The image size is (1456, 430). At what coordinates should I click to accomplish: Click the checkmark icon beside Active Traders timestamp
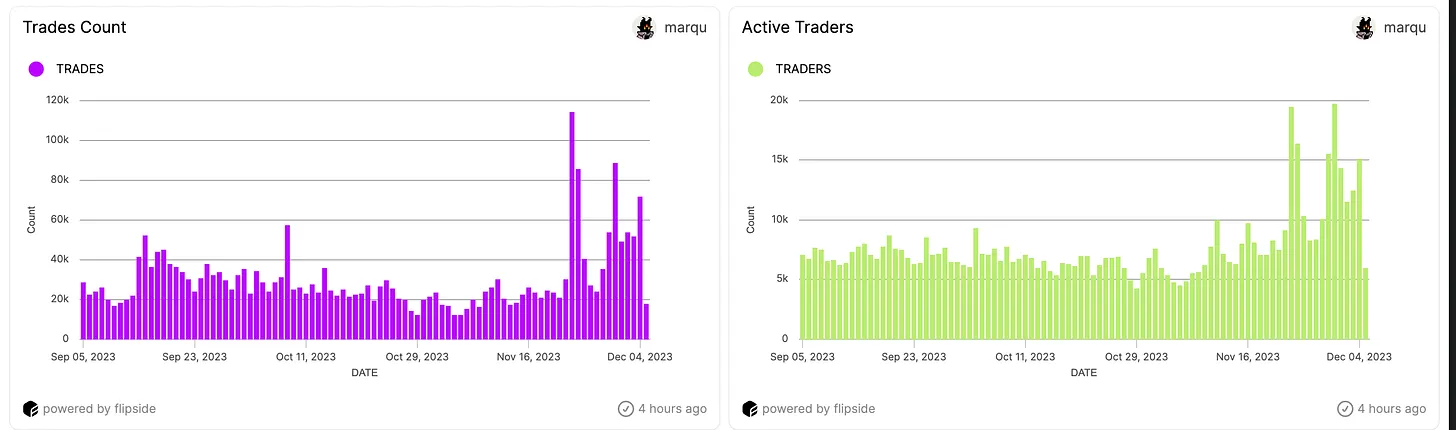pyautogui.click(x=1345, y=408)
